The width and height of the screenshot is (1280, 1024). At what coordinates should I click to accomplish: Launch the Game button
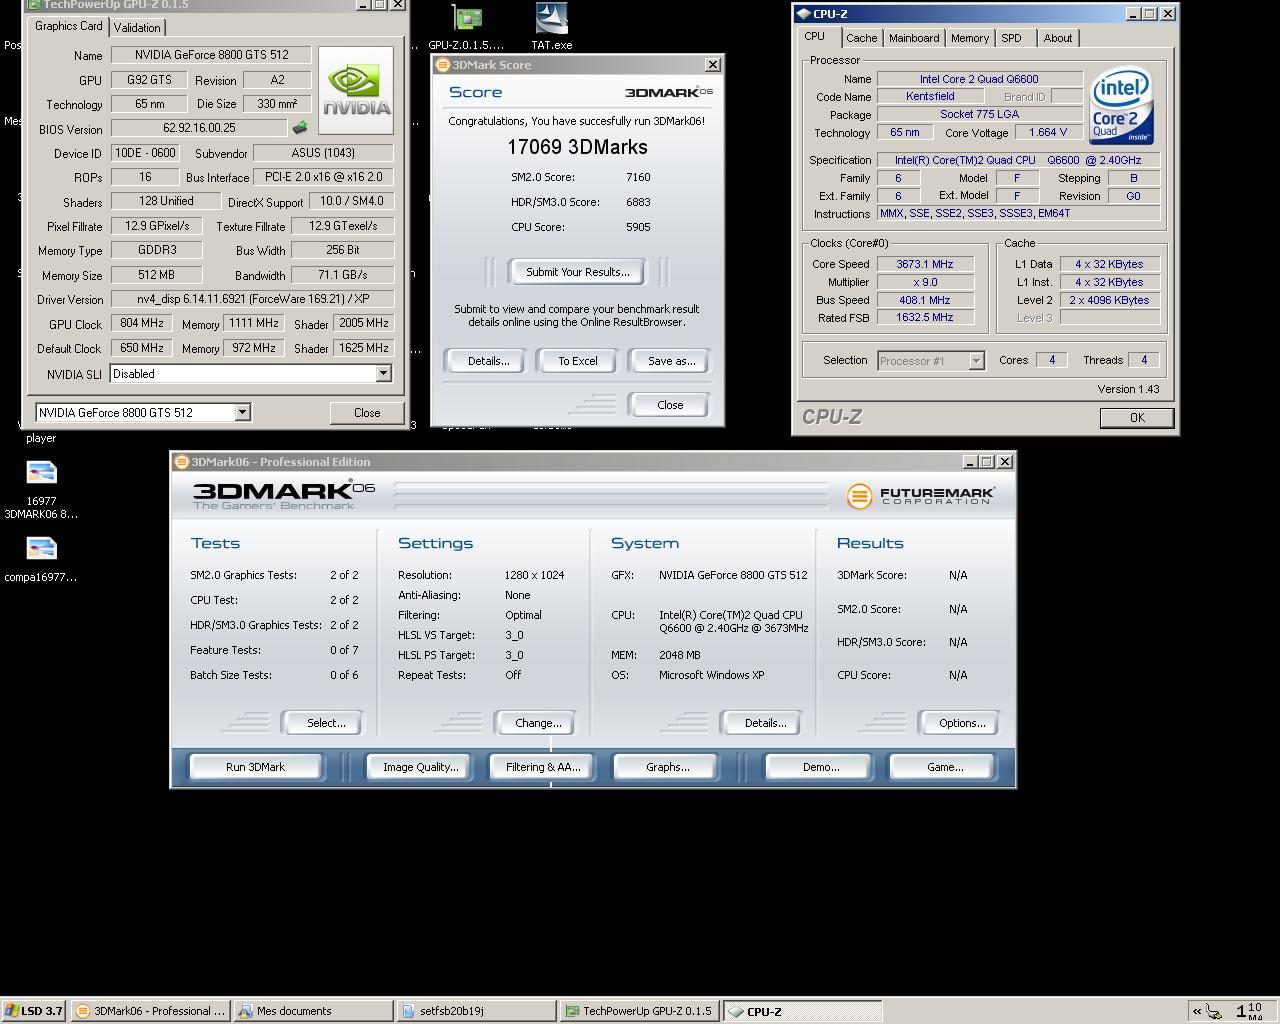(x=944, y=767)
